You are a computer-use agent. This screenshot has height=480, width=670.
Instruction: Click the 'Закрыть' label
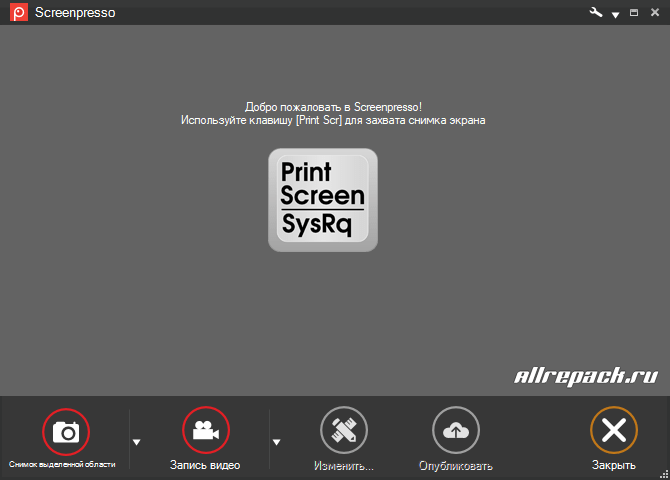point(614,465)
